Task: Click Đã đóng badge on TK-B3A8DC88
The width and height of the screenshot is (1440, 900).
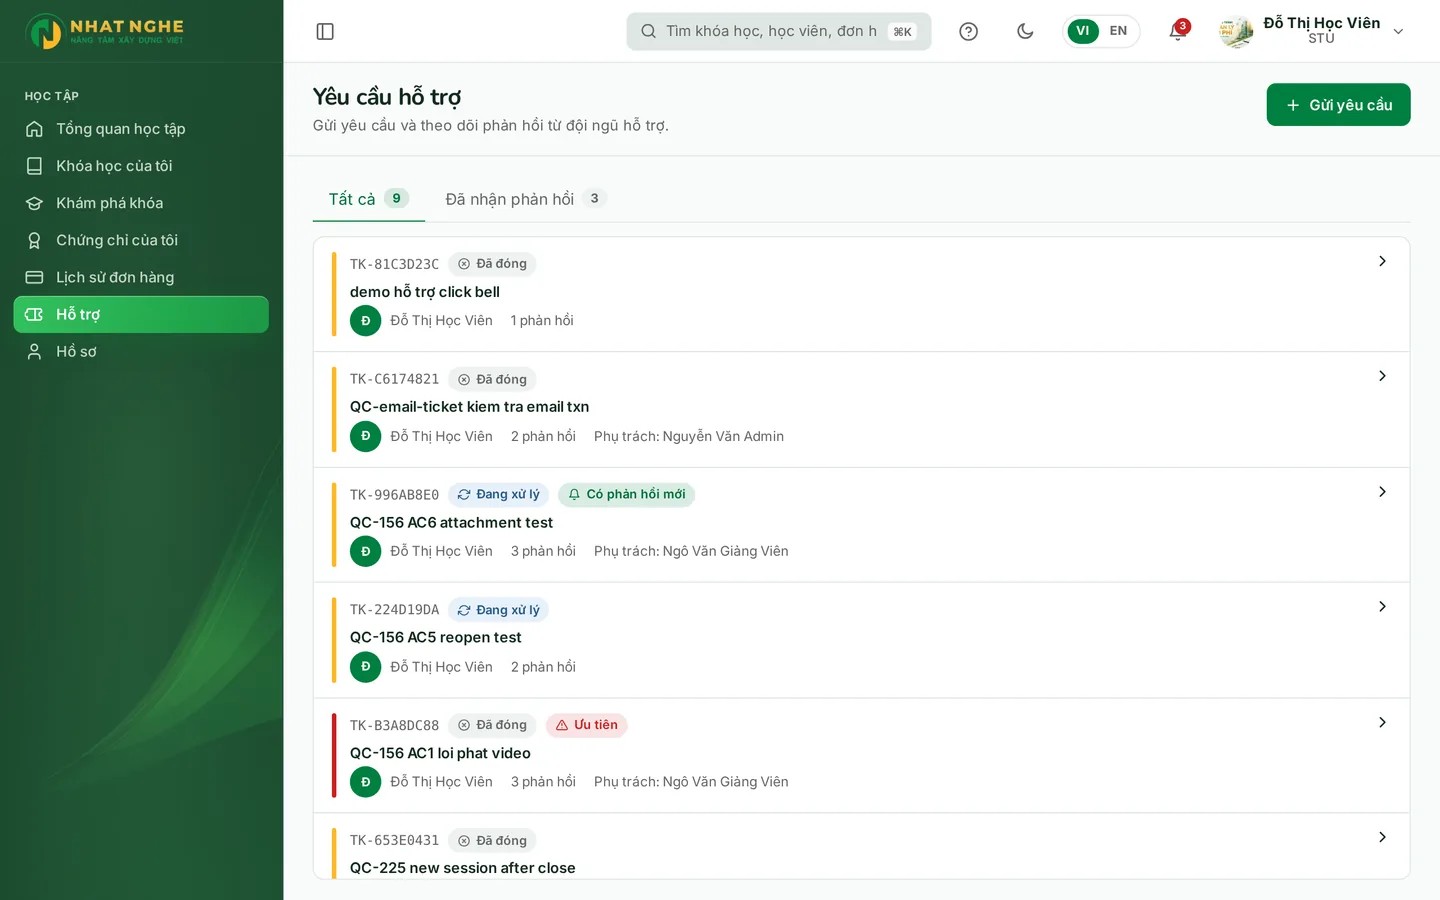Action: 492,725
